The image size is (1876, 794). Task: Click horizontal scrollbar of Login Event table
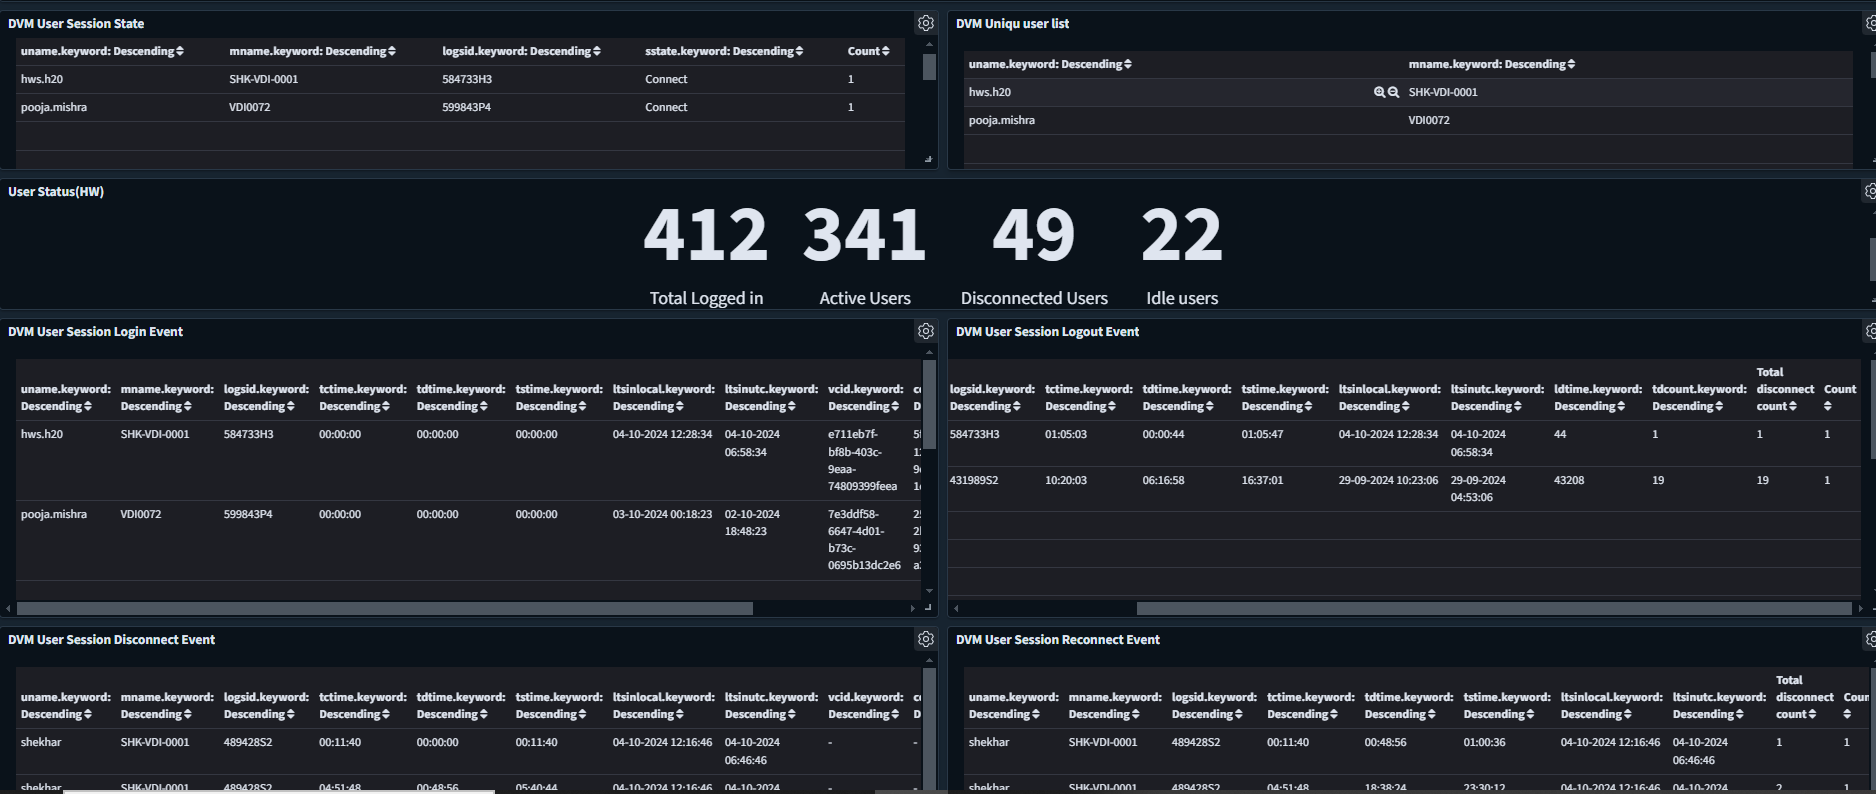(x=385, y=608)
